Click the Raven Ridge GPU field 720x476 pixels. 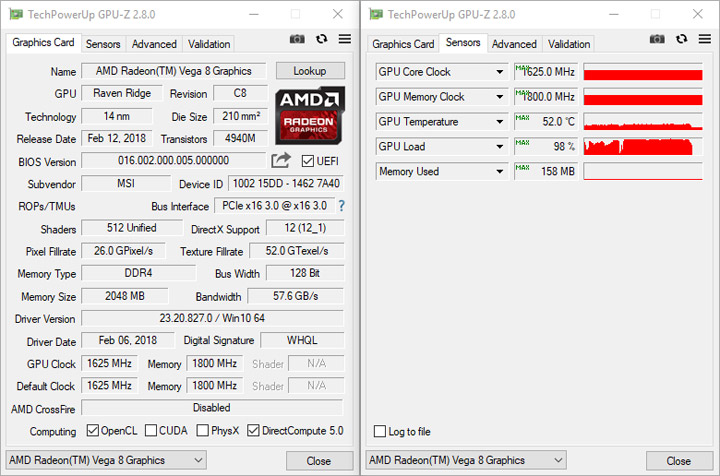point(122,93)
